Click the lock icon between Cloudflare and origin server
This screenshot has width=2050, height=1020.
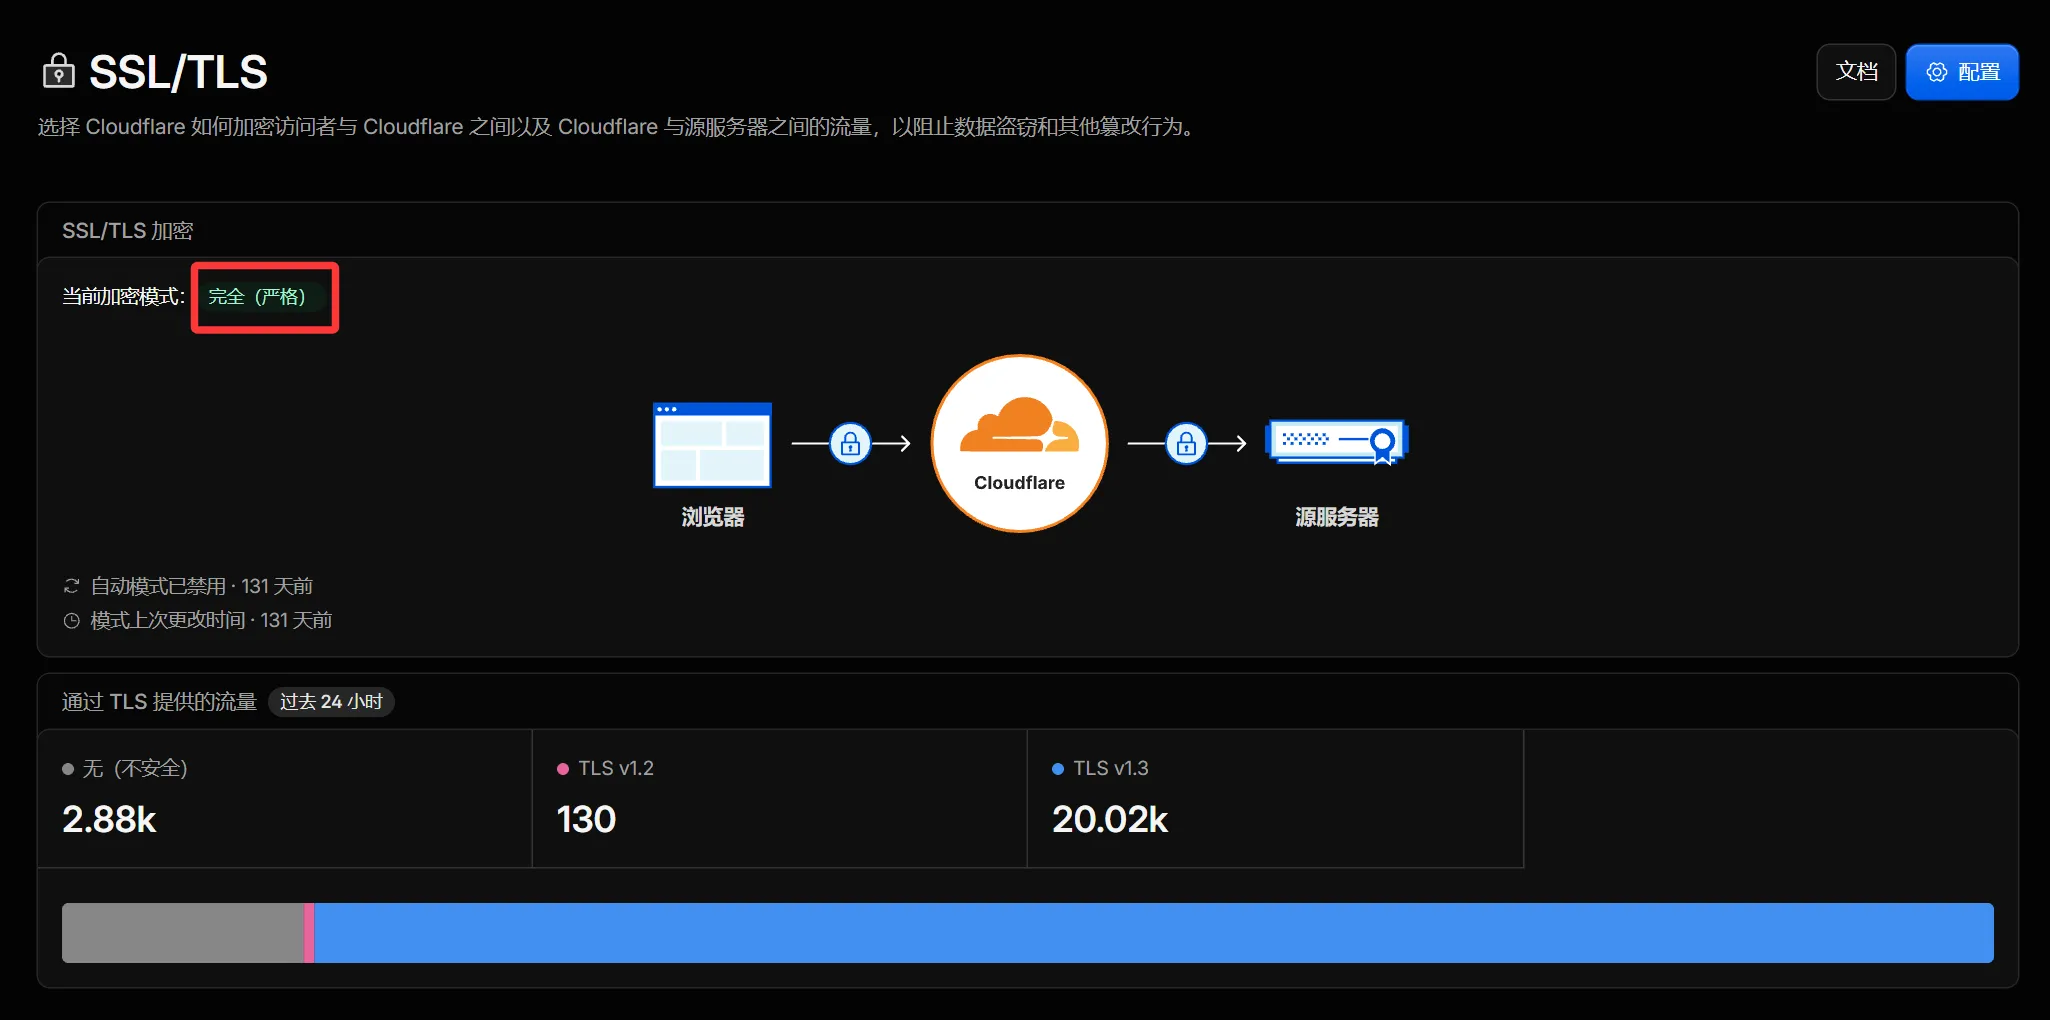1186,443
